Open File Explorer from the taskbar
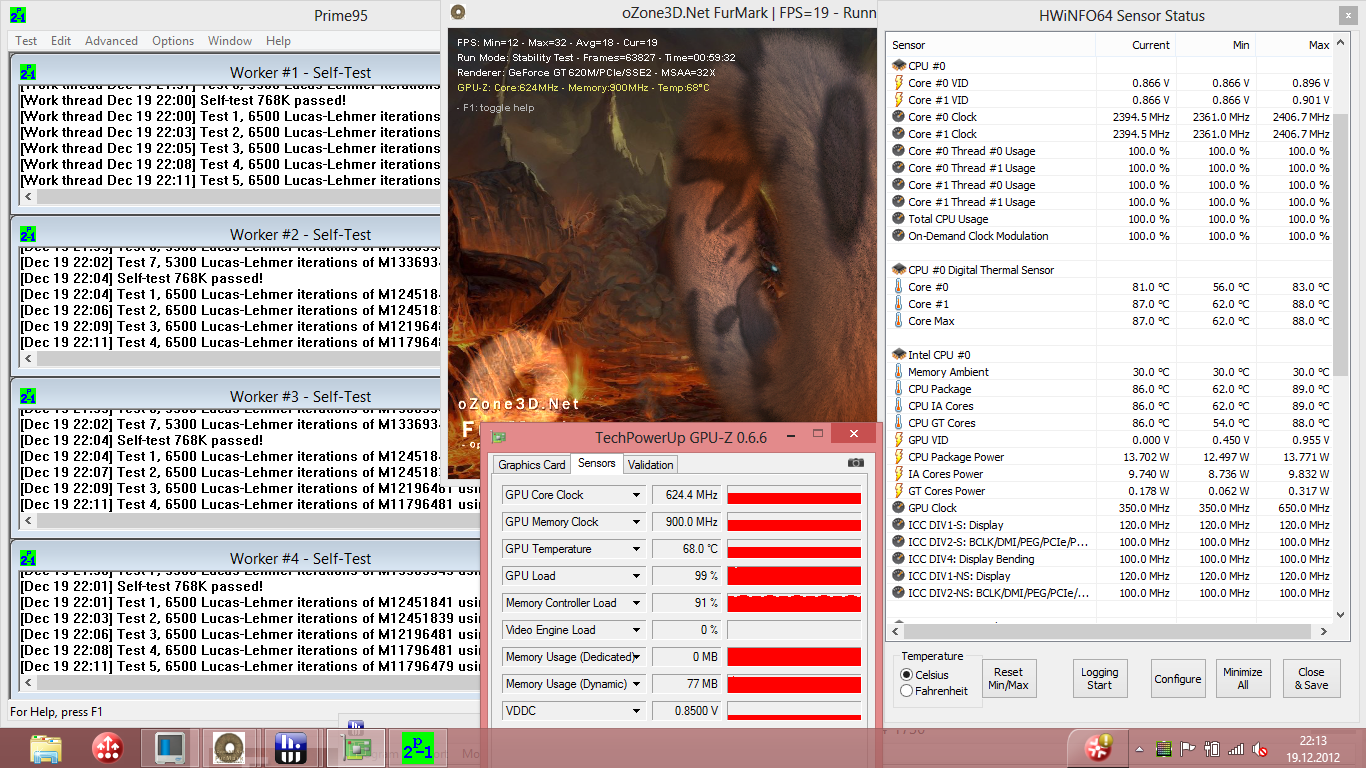The width and height of the screenshot is (1366, 768). (46, 748)
